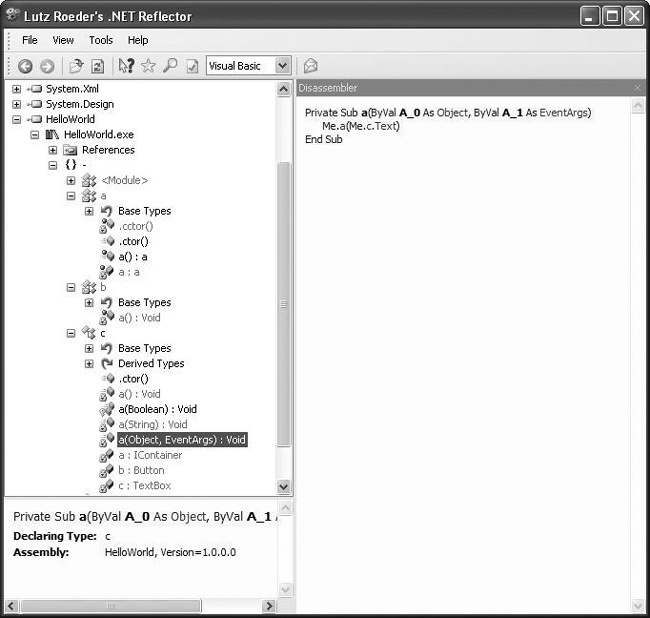Click the Me.a(Me.c.Text) code line
Viewport: 650px width, 618px height.
[361, 126]
